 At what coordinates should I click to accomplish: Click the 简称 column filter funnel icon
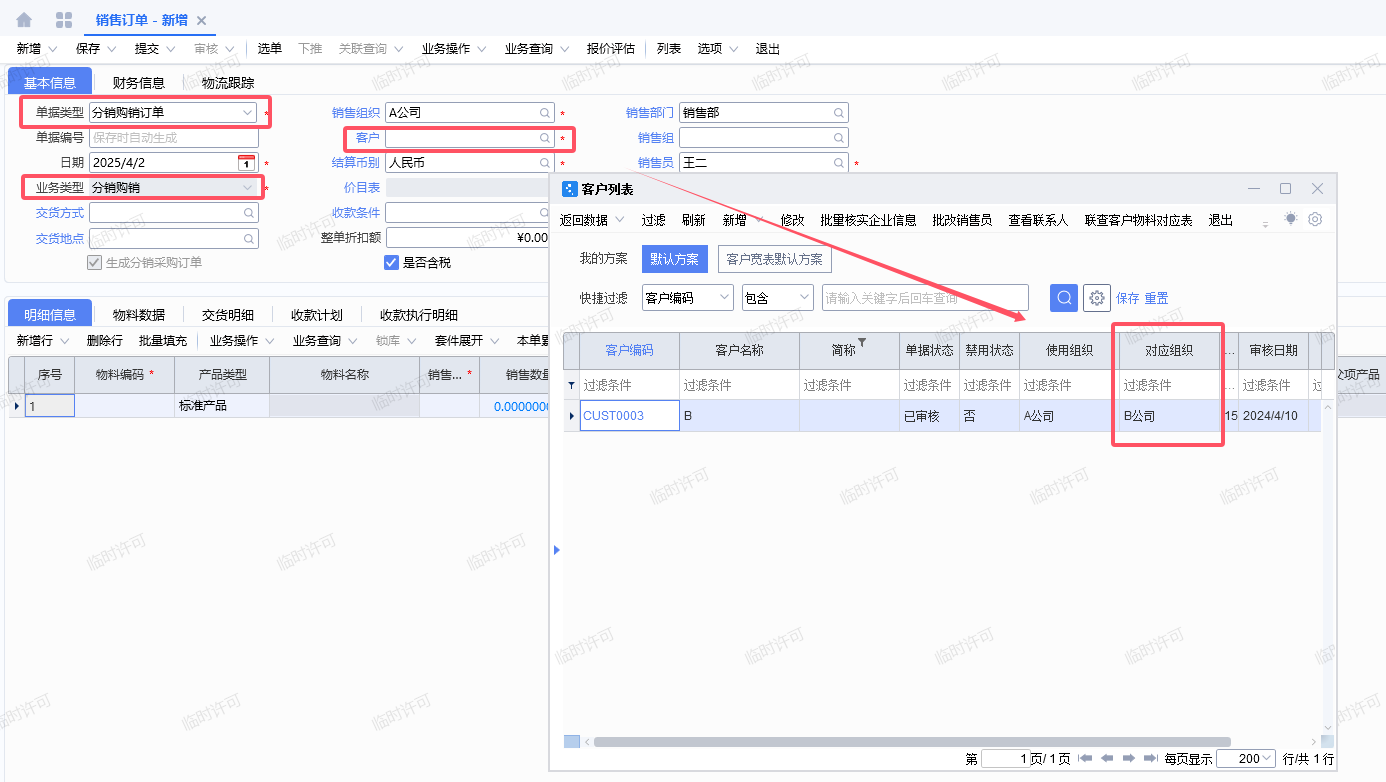[862, 344]
